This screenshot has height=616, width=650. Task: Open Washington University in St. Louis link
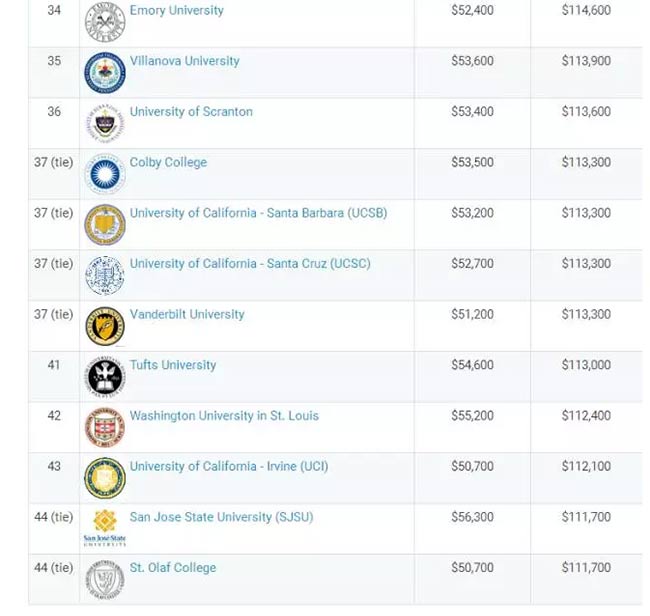pos(224,416)
